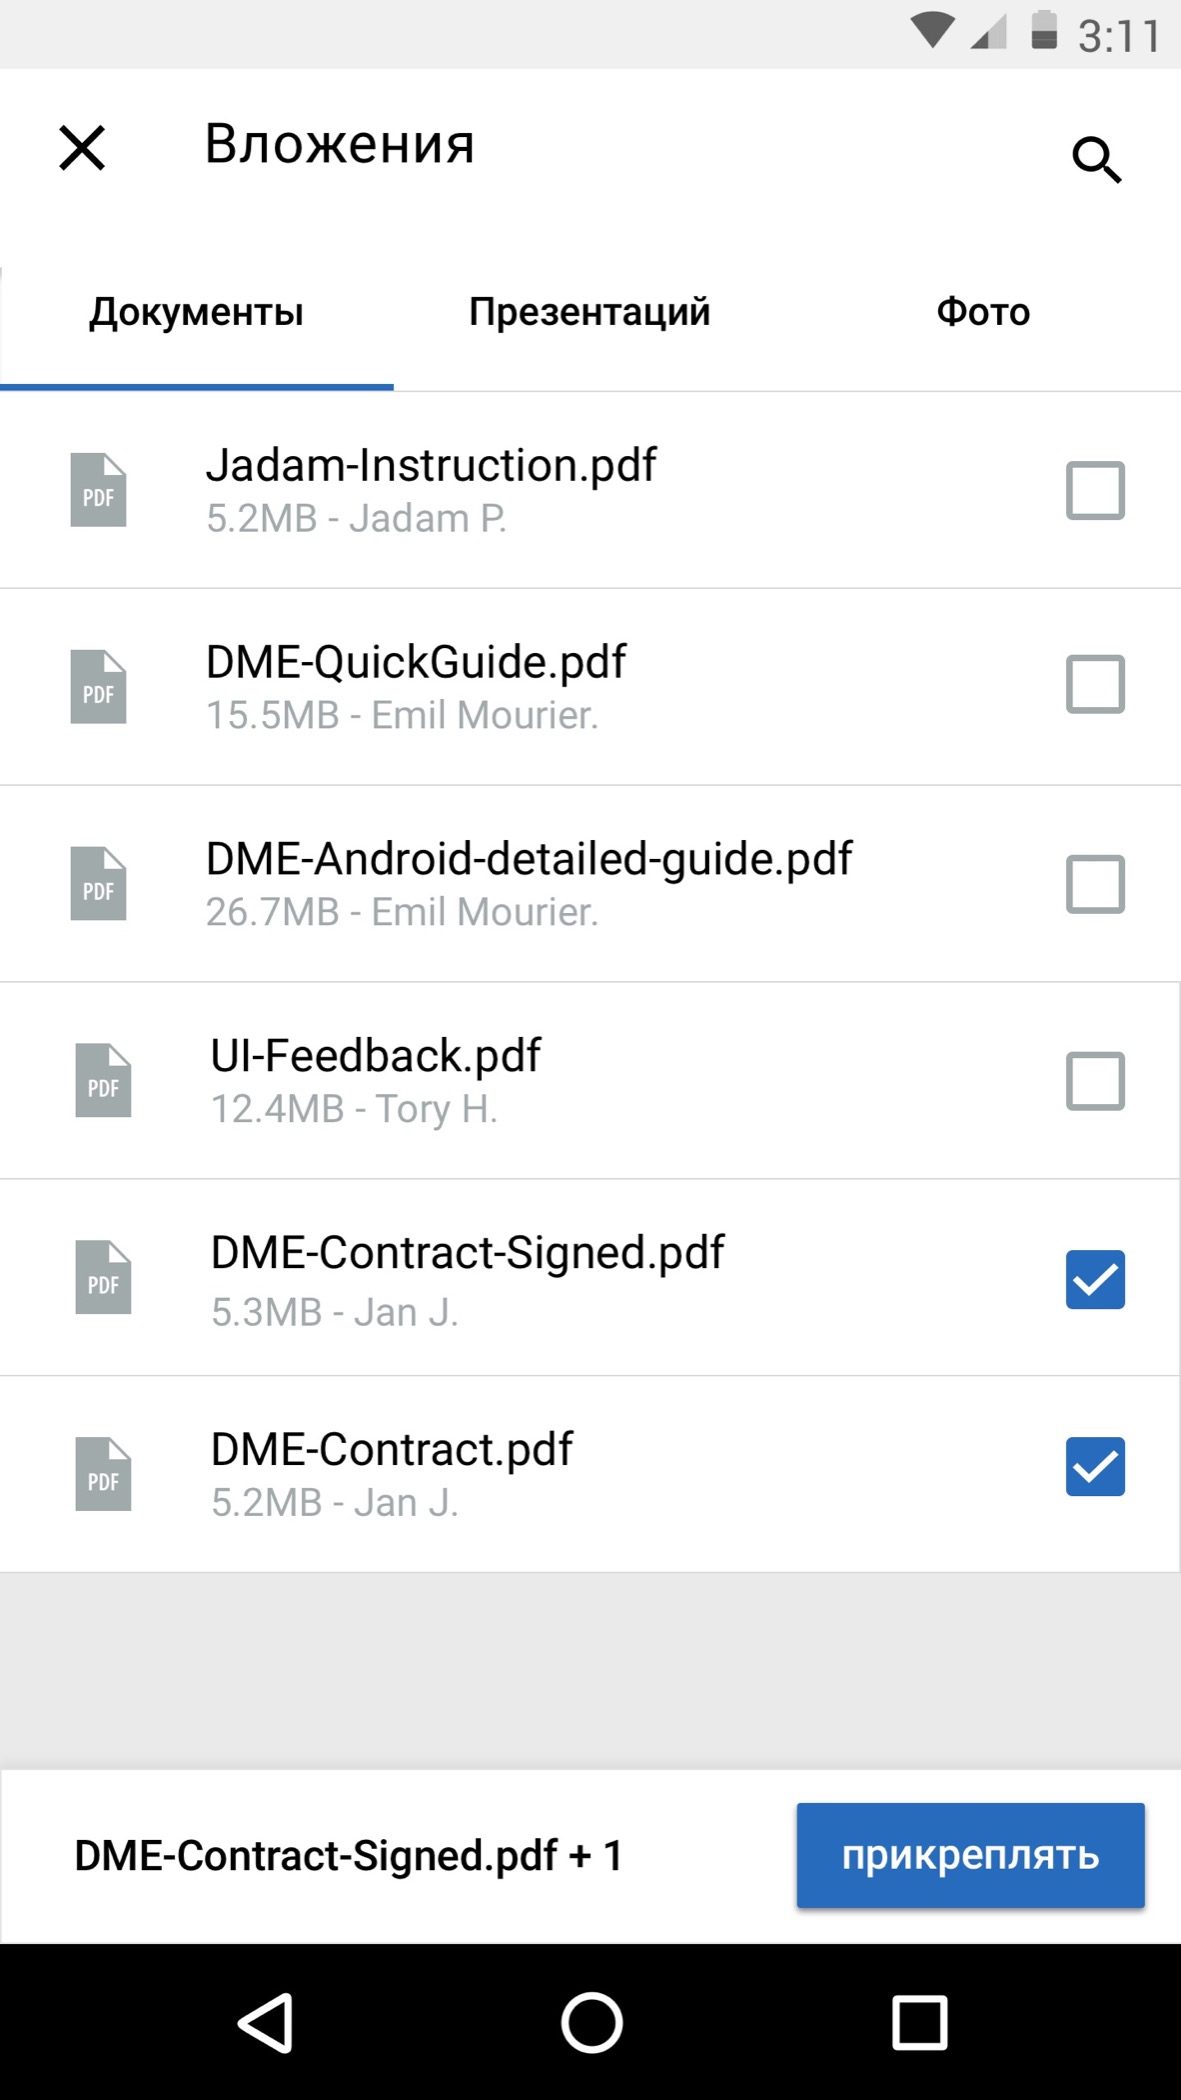Click PDF icon next to UI-Feedback.pdf
This screenshot has height=2100, width=1181.
point(103,1081)
